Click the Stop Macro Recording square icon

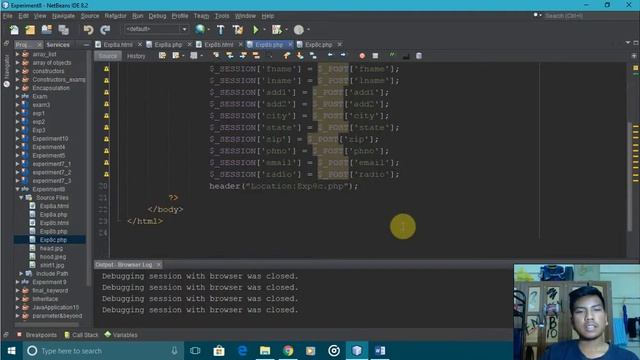click(x=375, y=56)
